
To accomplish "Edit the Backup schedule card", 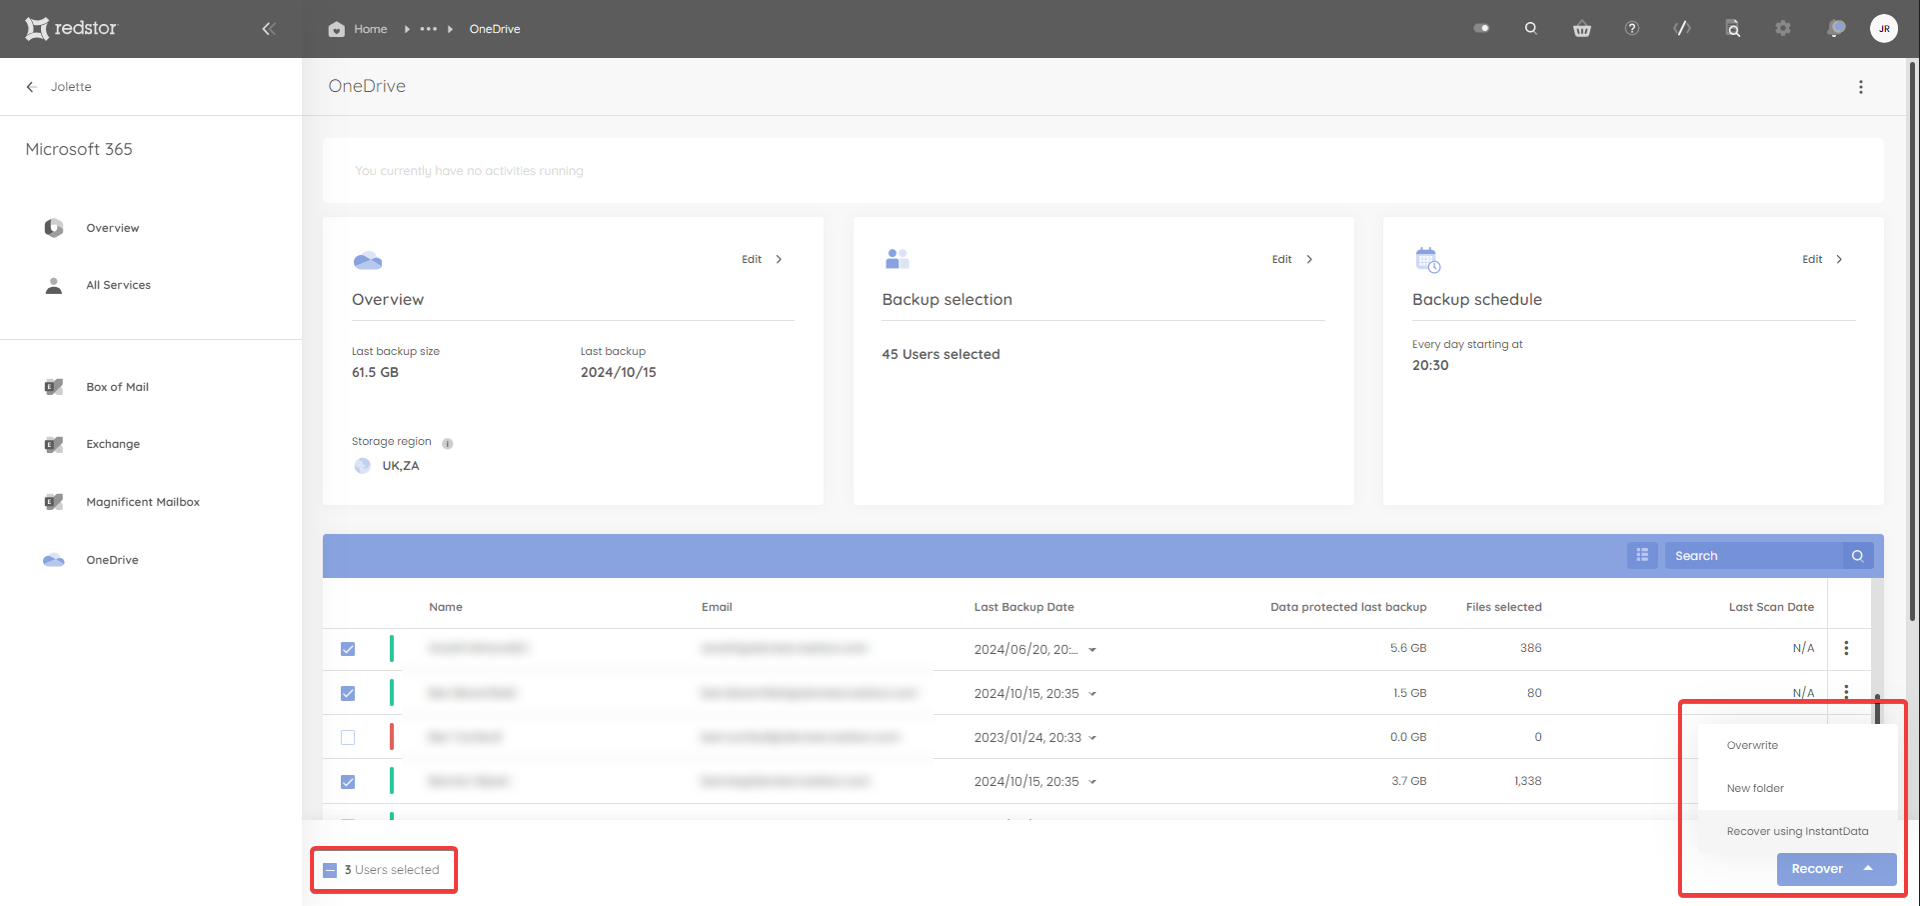I will pyautogui.click(x=1822, y=259).
